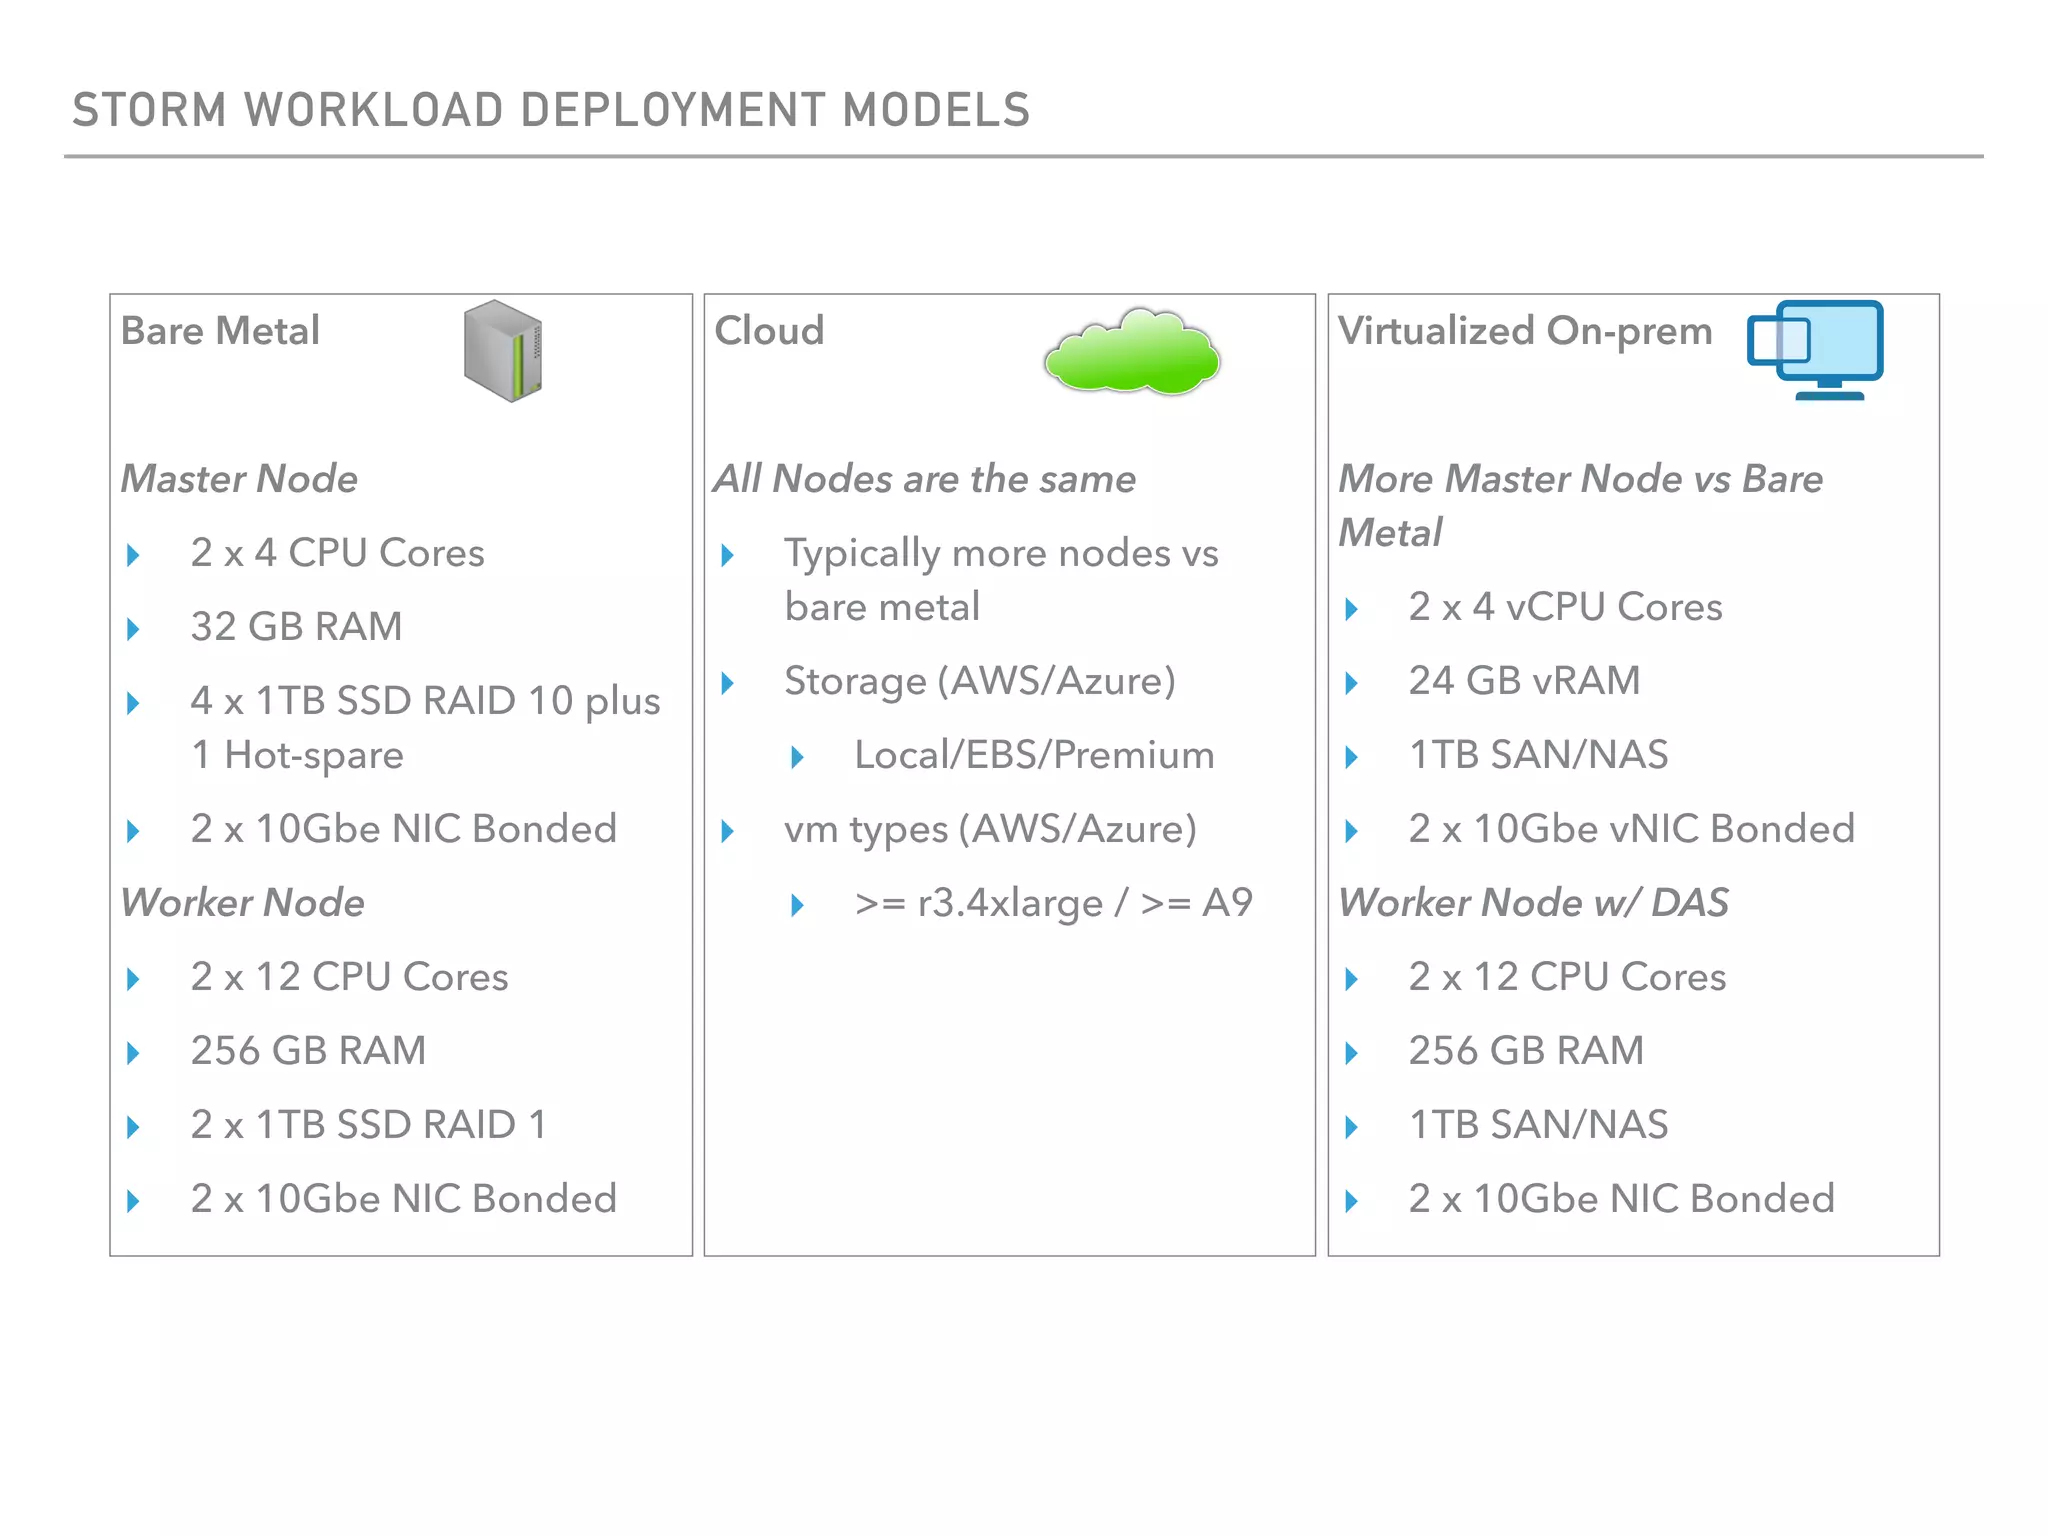Click bullet beside Storage (AWS/Azure)
This screenshot has height=1536, width=2048.
727,683
